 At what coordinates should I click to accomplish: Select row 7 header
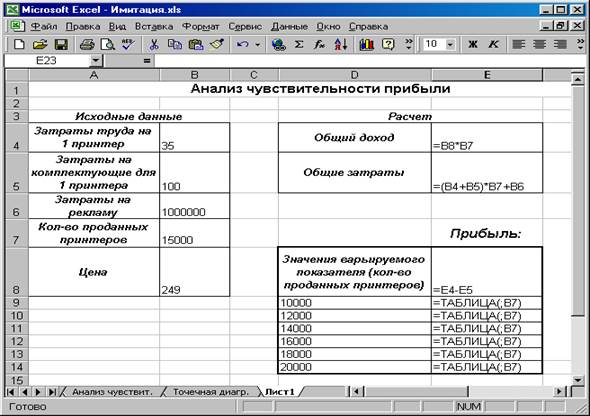16,233
